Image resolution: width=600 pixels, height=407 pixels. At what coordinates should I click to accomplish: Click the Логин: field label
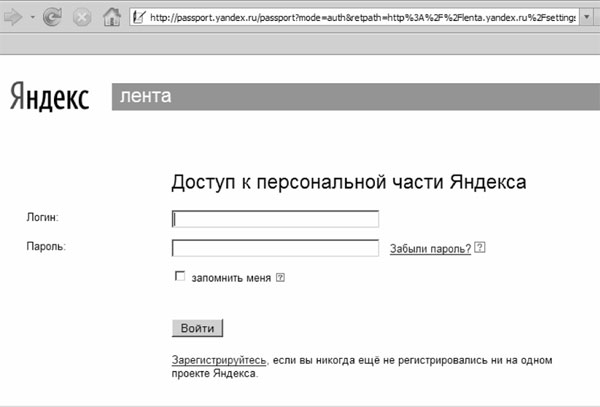(43, 217)
